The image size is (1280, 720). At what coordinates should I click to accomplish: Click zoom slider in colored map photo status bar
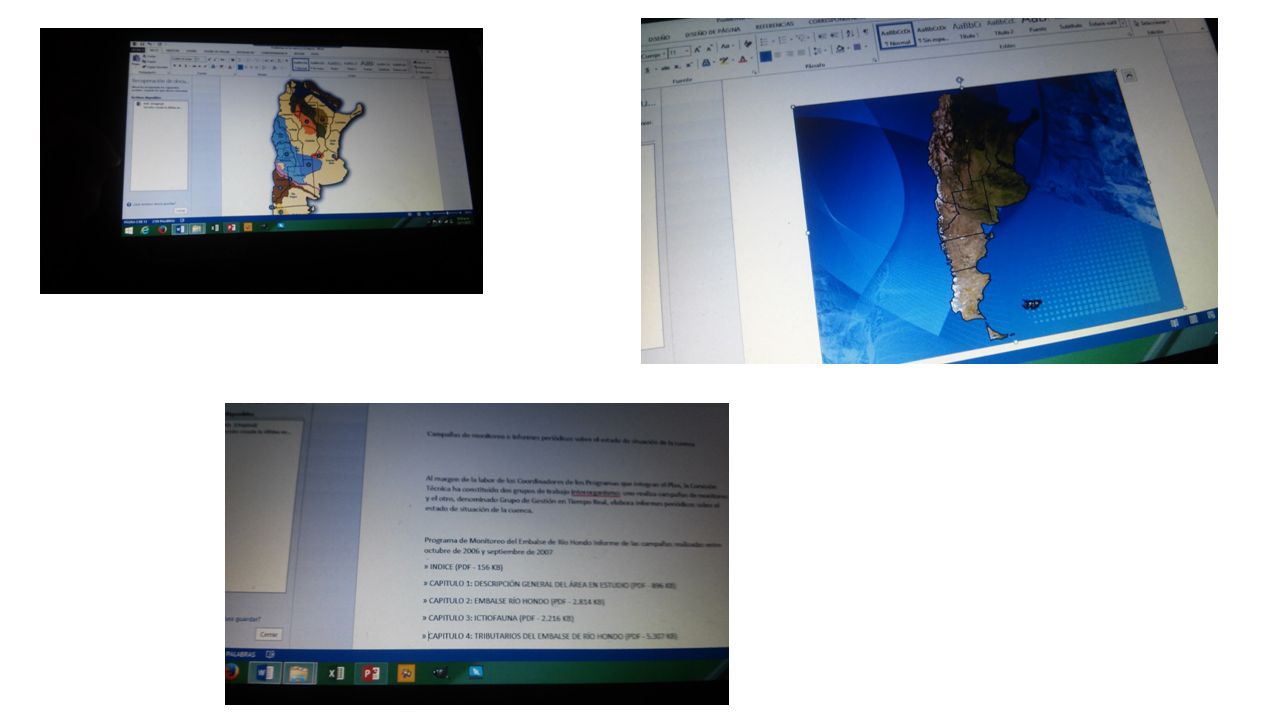[447, 213]
